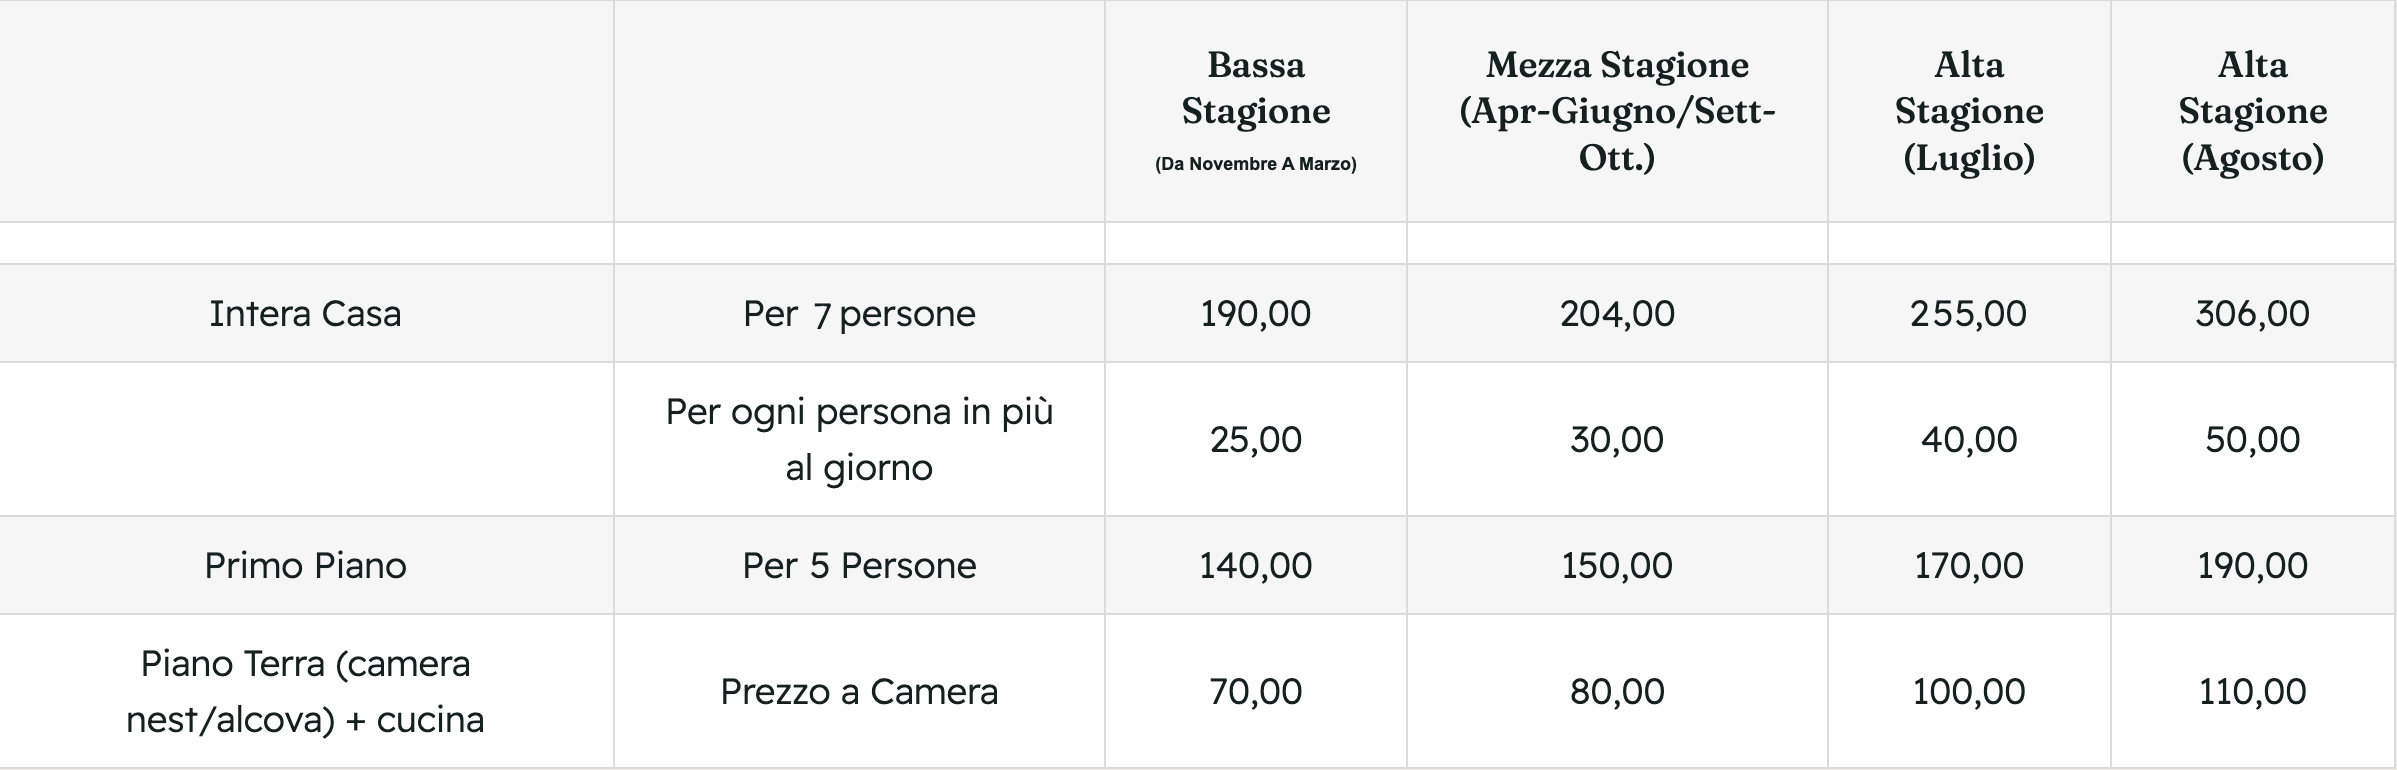Click the 110,00 Agosto room price

coord(2252,692)
